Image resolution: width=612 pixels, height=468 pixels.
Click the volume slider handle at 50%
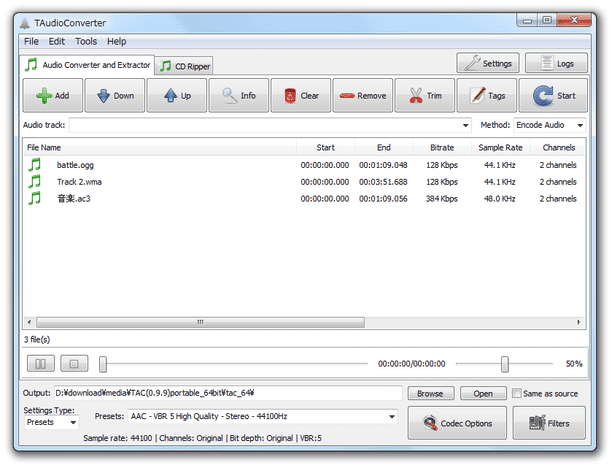coord(505,364)
